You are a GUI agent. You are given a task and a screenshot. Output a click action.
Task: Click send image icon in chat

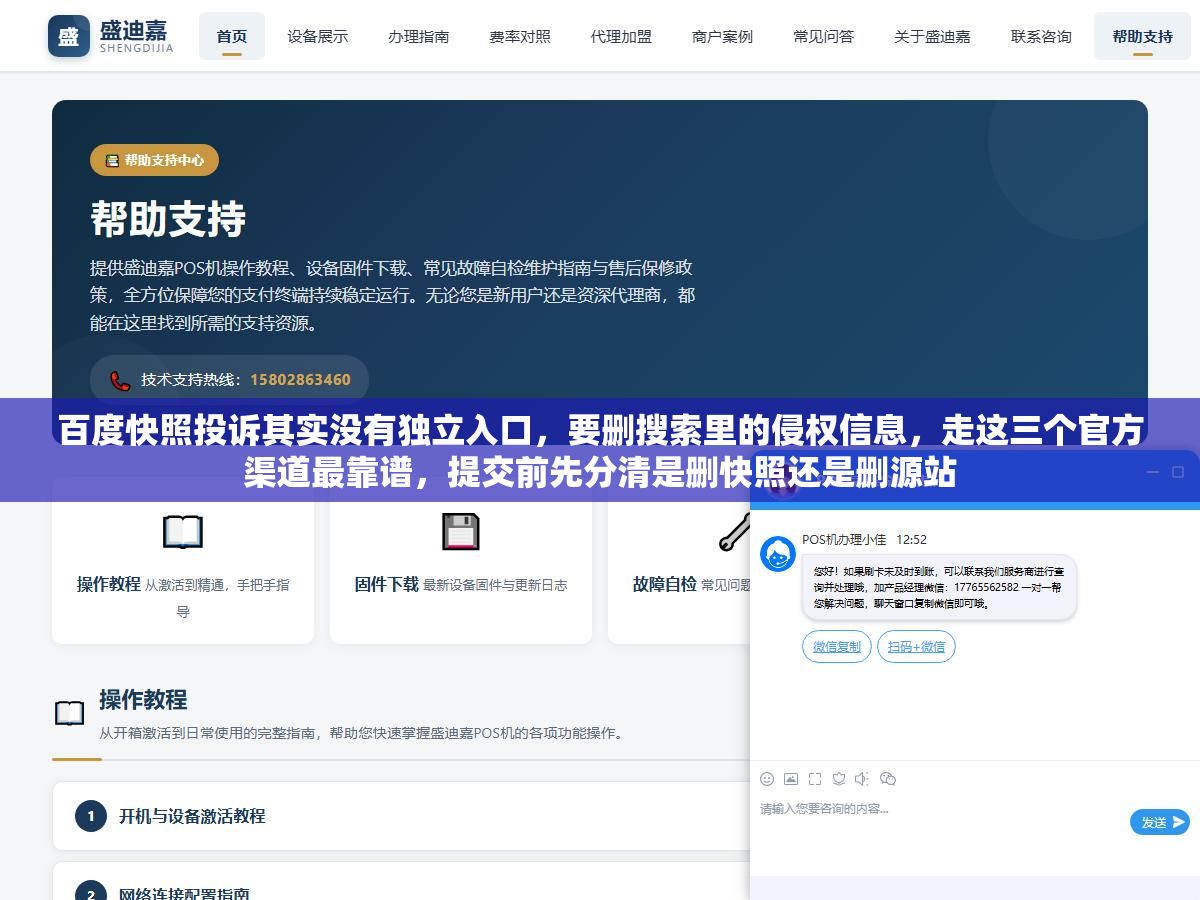coord(791,779)
